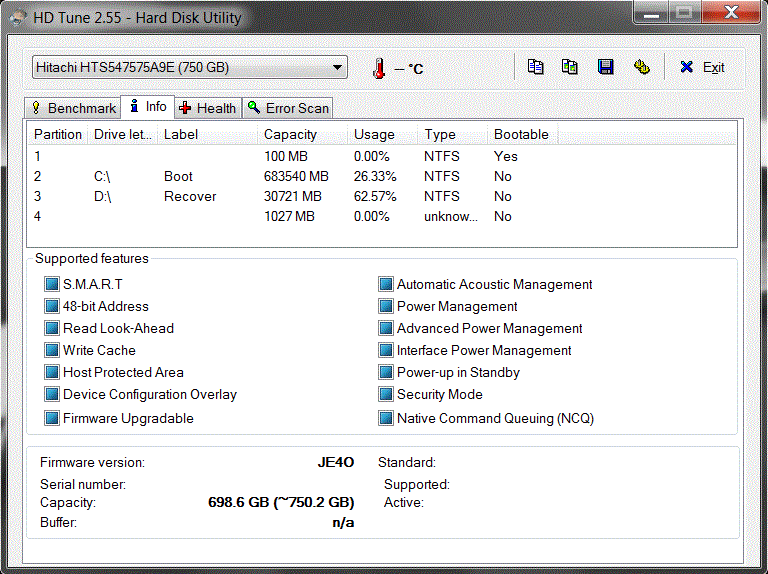Click the Type column header
The width and height of the screenshot is (768, 574).
[x=453, y=134]
